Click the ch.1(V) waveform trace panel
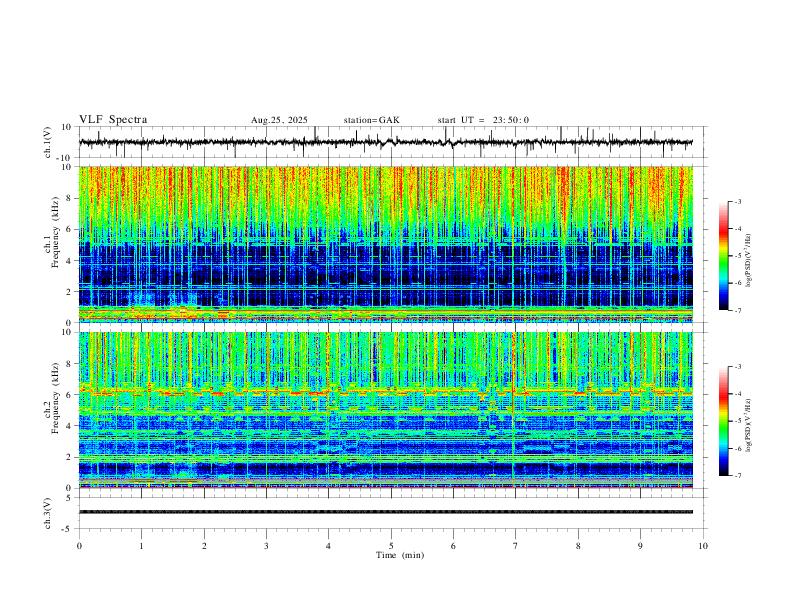 pos(393,142)
